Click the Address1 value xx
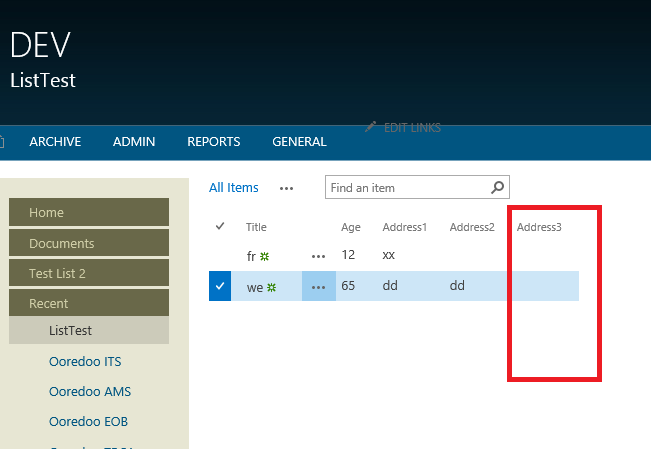 [x=388, y=255]
